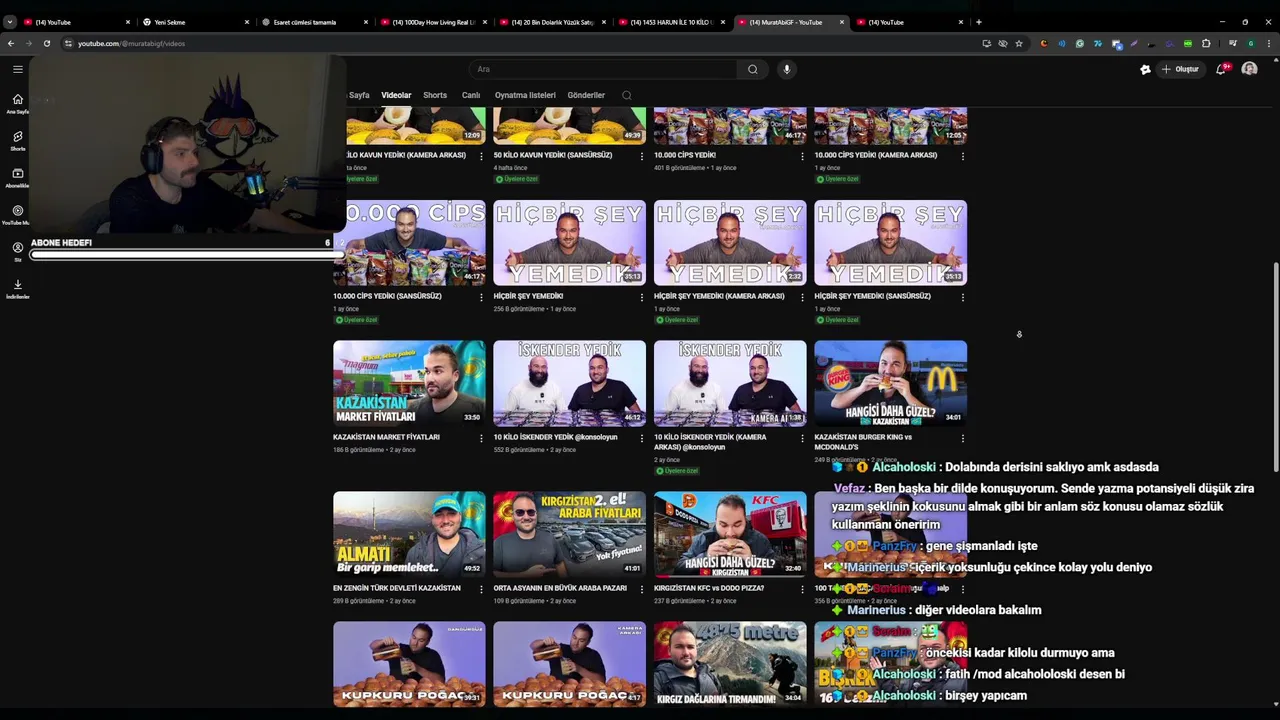Open the YouTube hamburger guide menu

[17, 69]
